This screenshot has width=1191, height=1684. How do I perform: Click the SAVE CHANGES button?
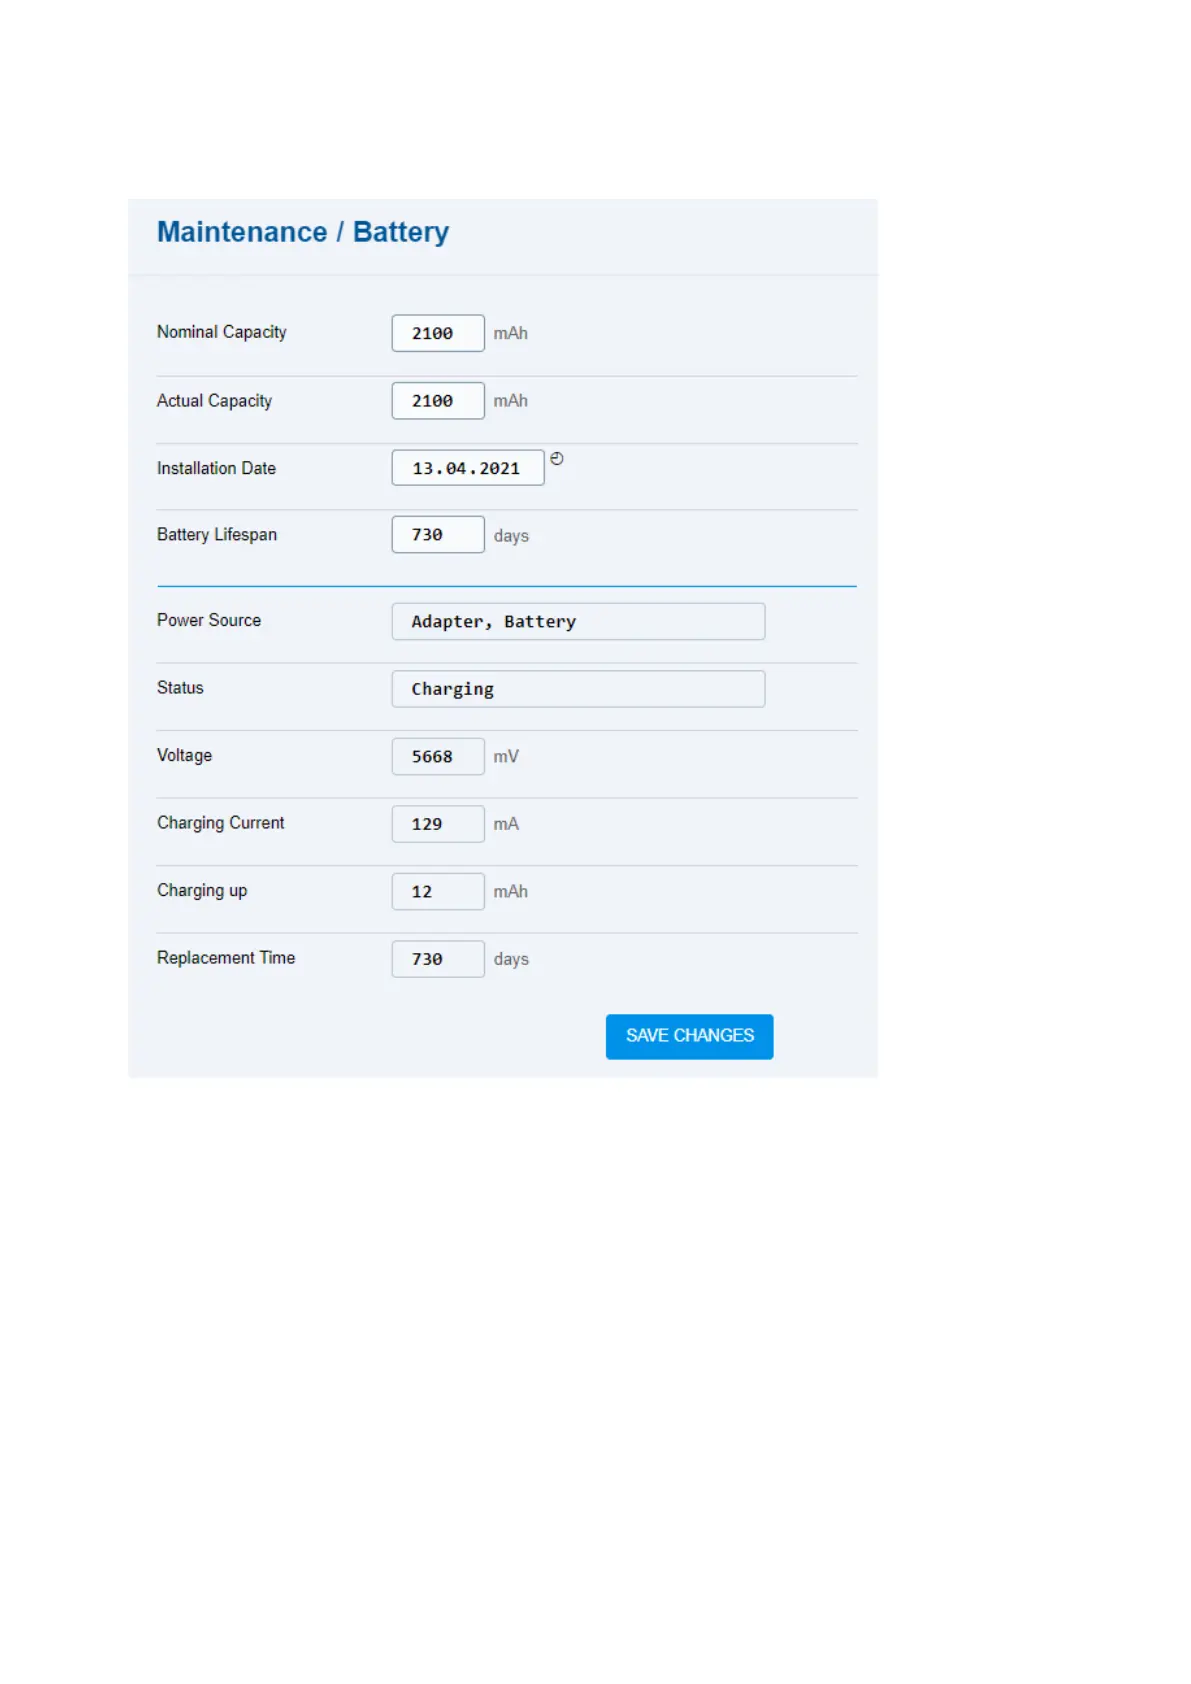tap(689, 1036)
